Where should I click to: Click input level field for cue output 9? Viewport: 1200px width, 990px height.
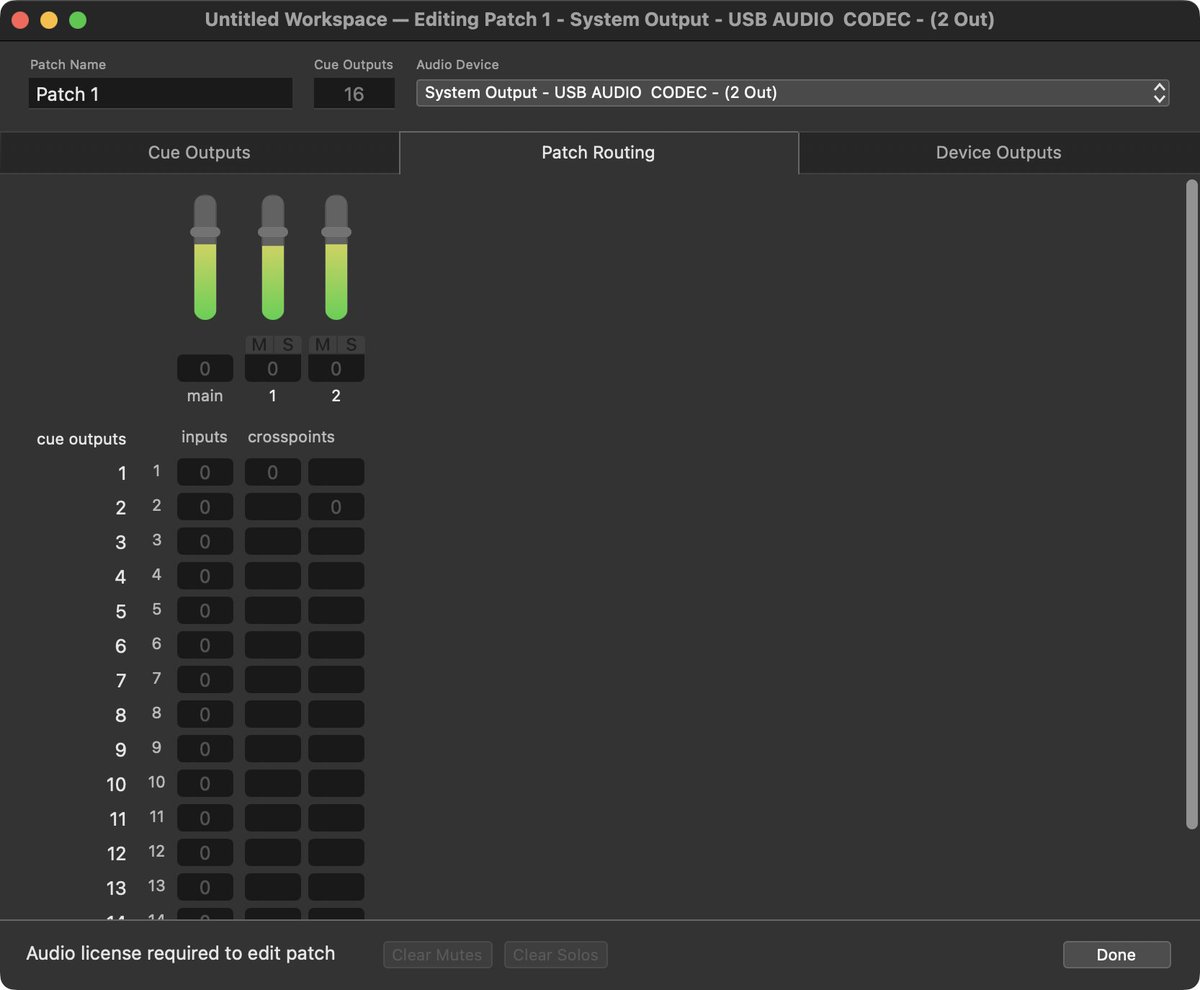click(x=205, y=749)
